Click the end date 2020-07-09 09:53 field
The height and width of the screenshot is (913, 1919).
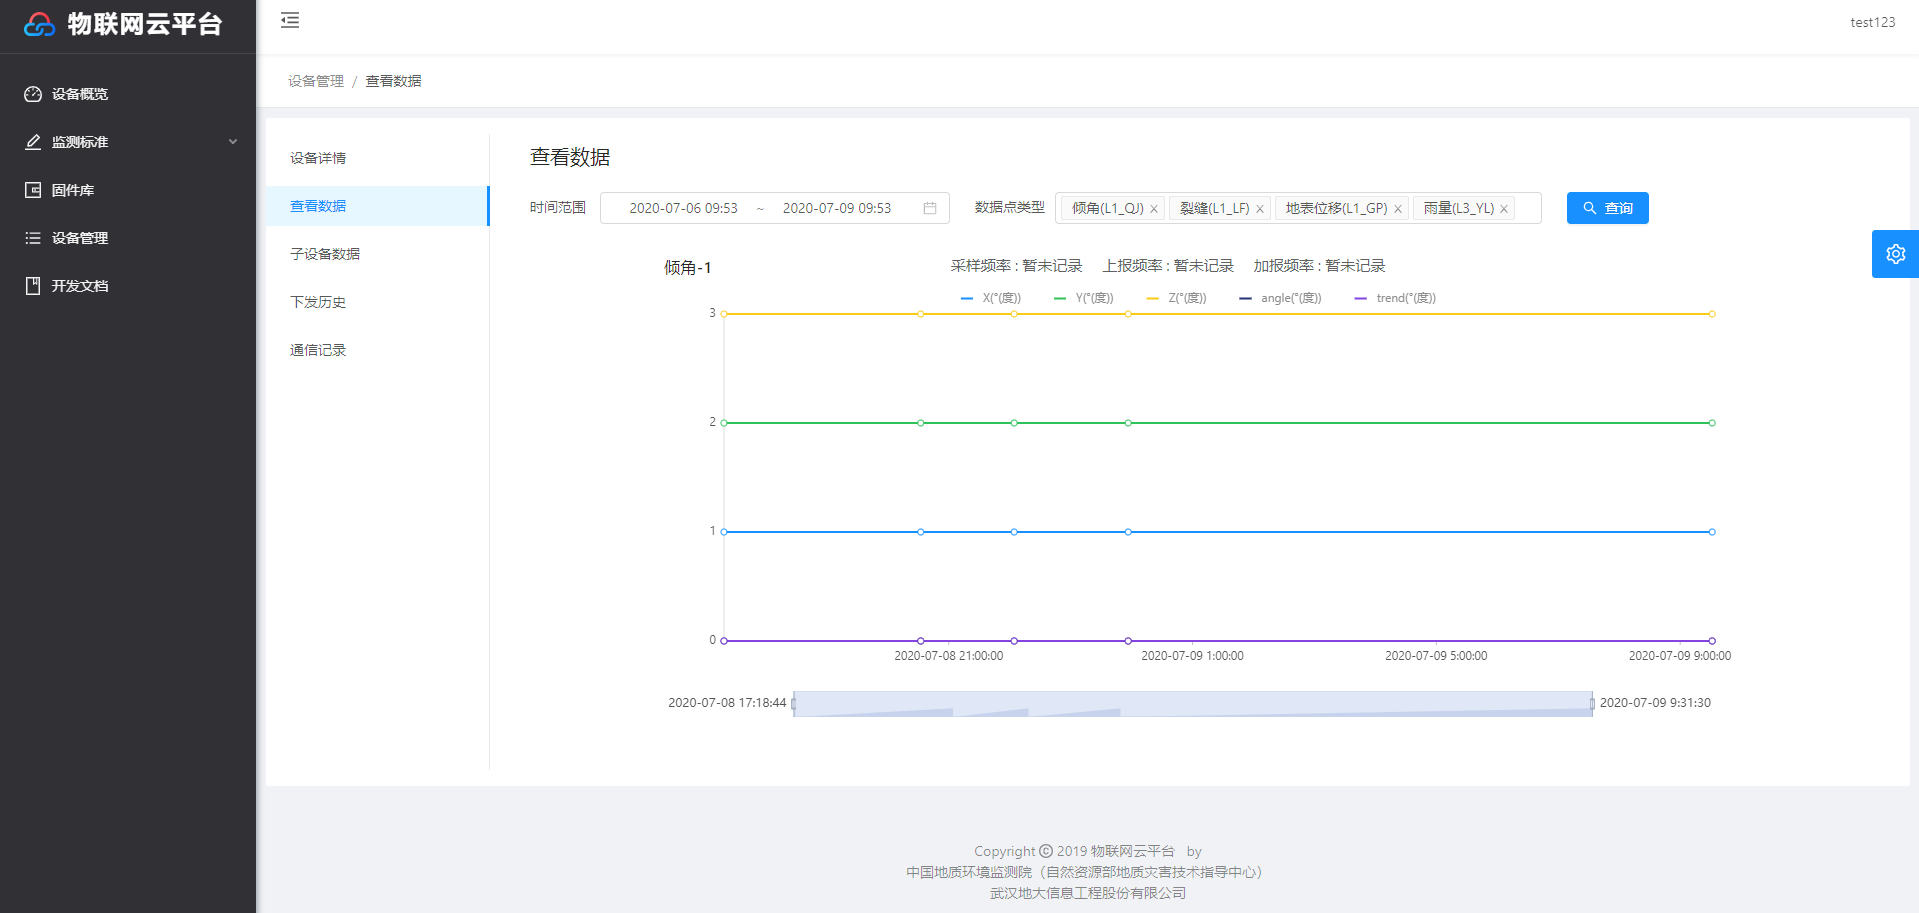click(837, 208)
